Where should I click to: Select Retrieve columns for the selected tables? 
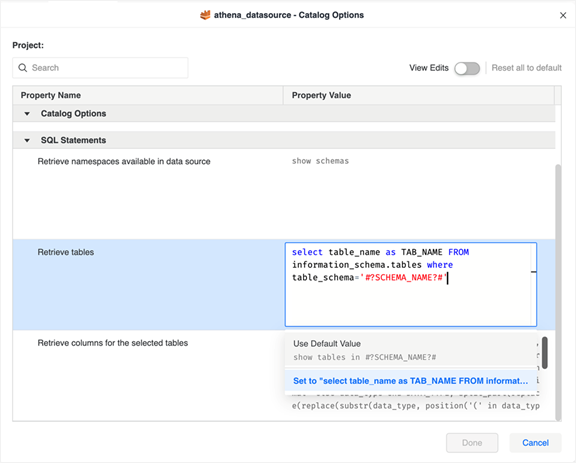[113, 343]
